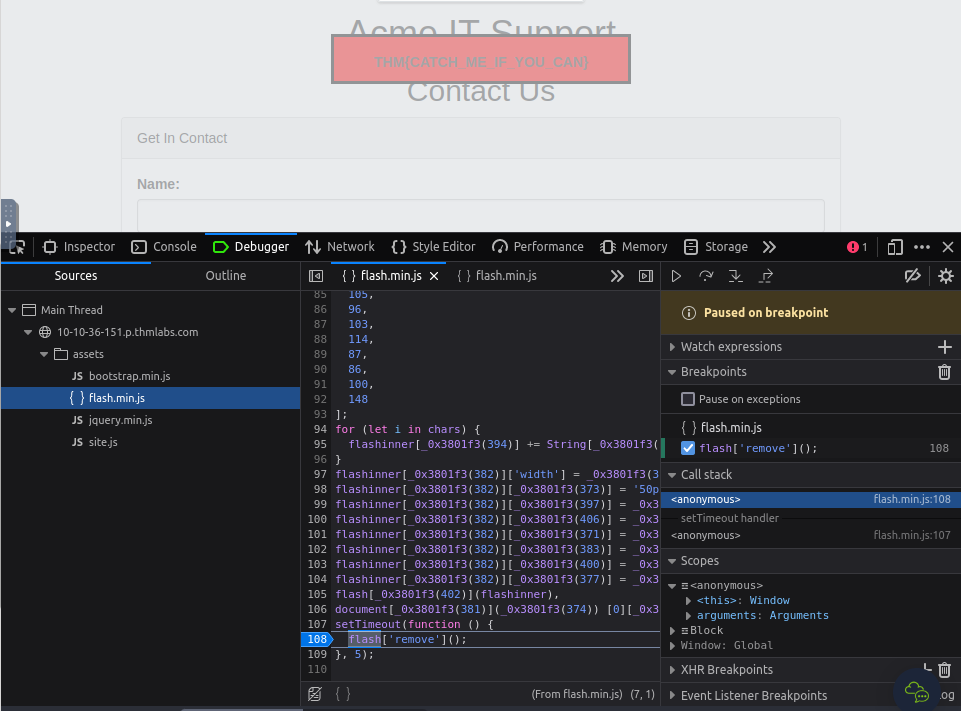
Task: Click the Resume execution button
Action: click(x=677, y=276)
